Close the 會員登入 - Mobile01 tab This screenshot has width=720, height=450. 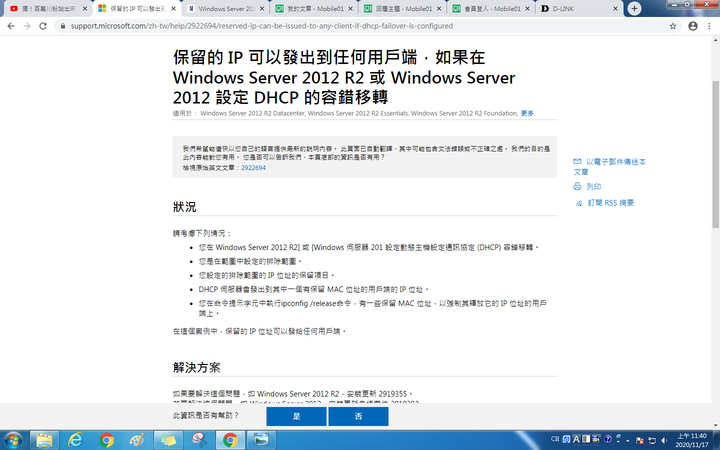click(527, 8)
